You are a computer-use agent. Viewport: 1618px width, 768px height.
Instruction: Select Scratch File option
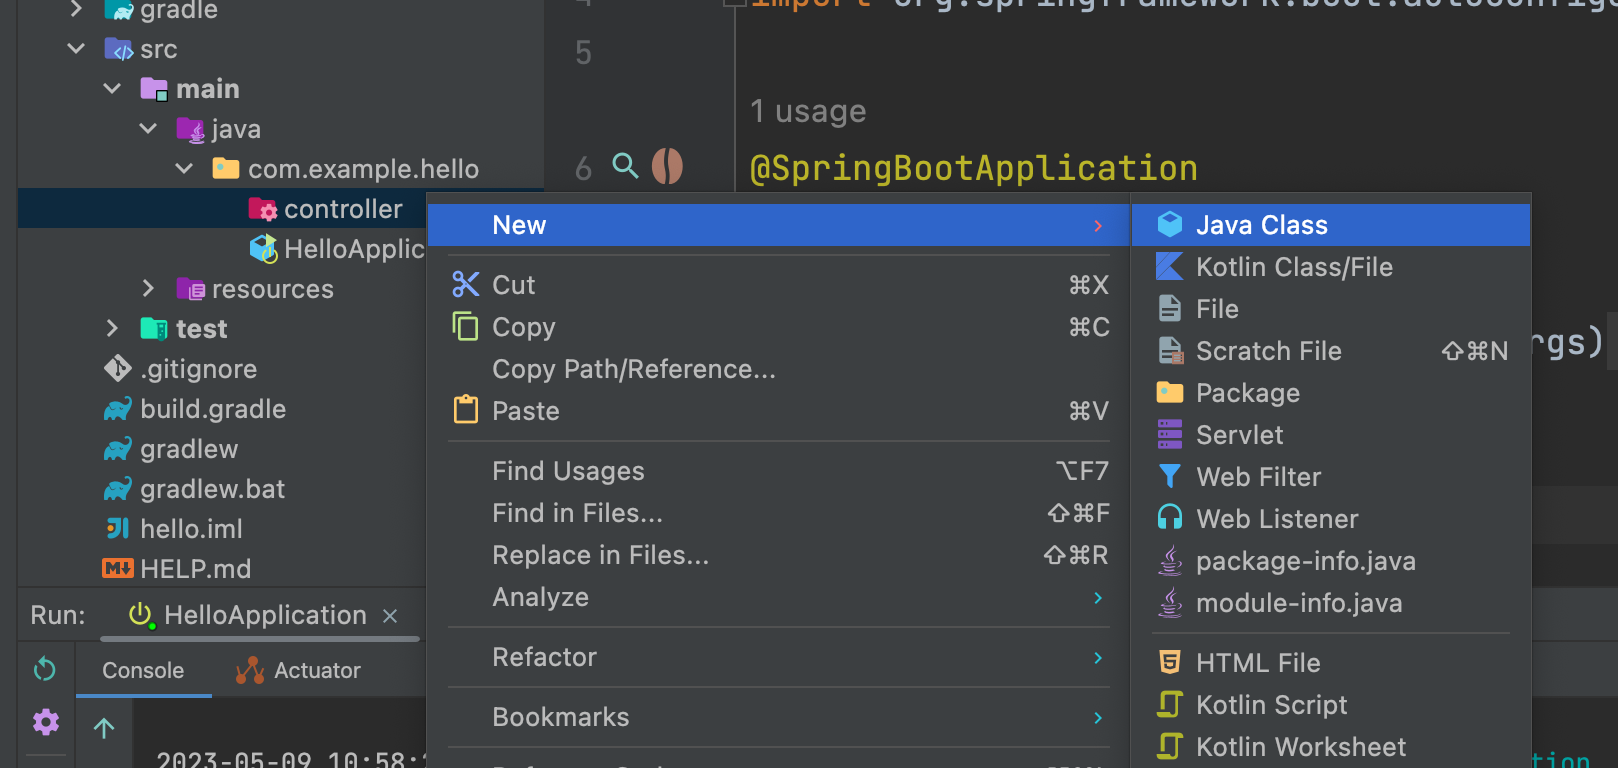[x=1331, y=351]
